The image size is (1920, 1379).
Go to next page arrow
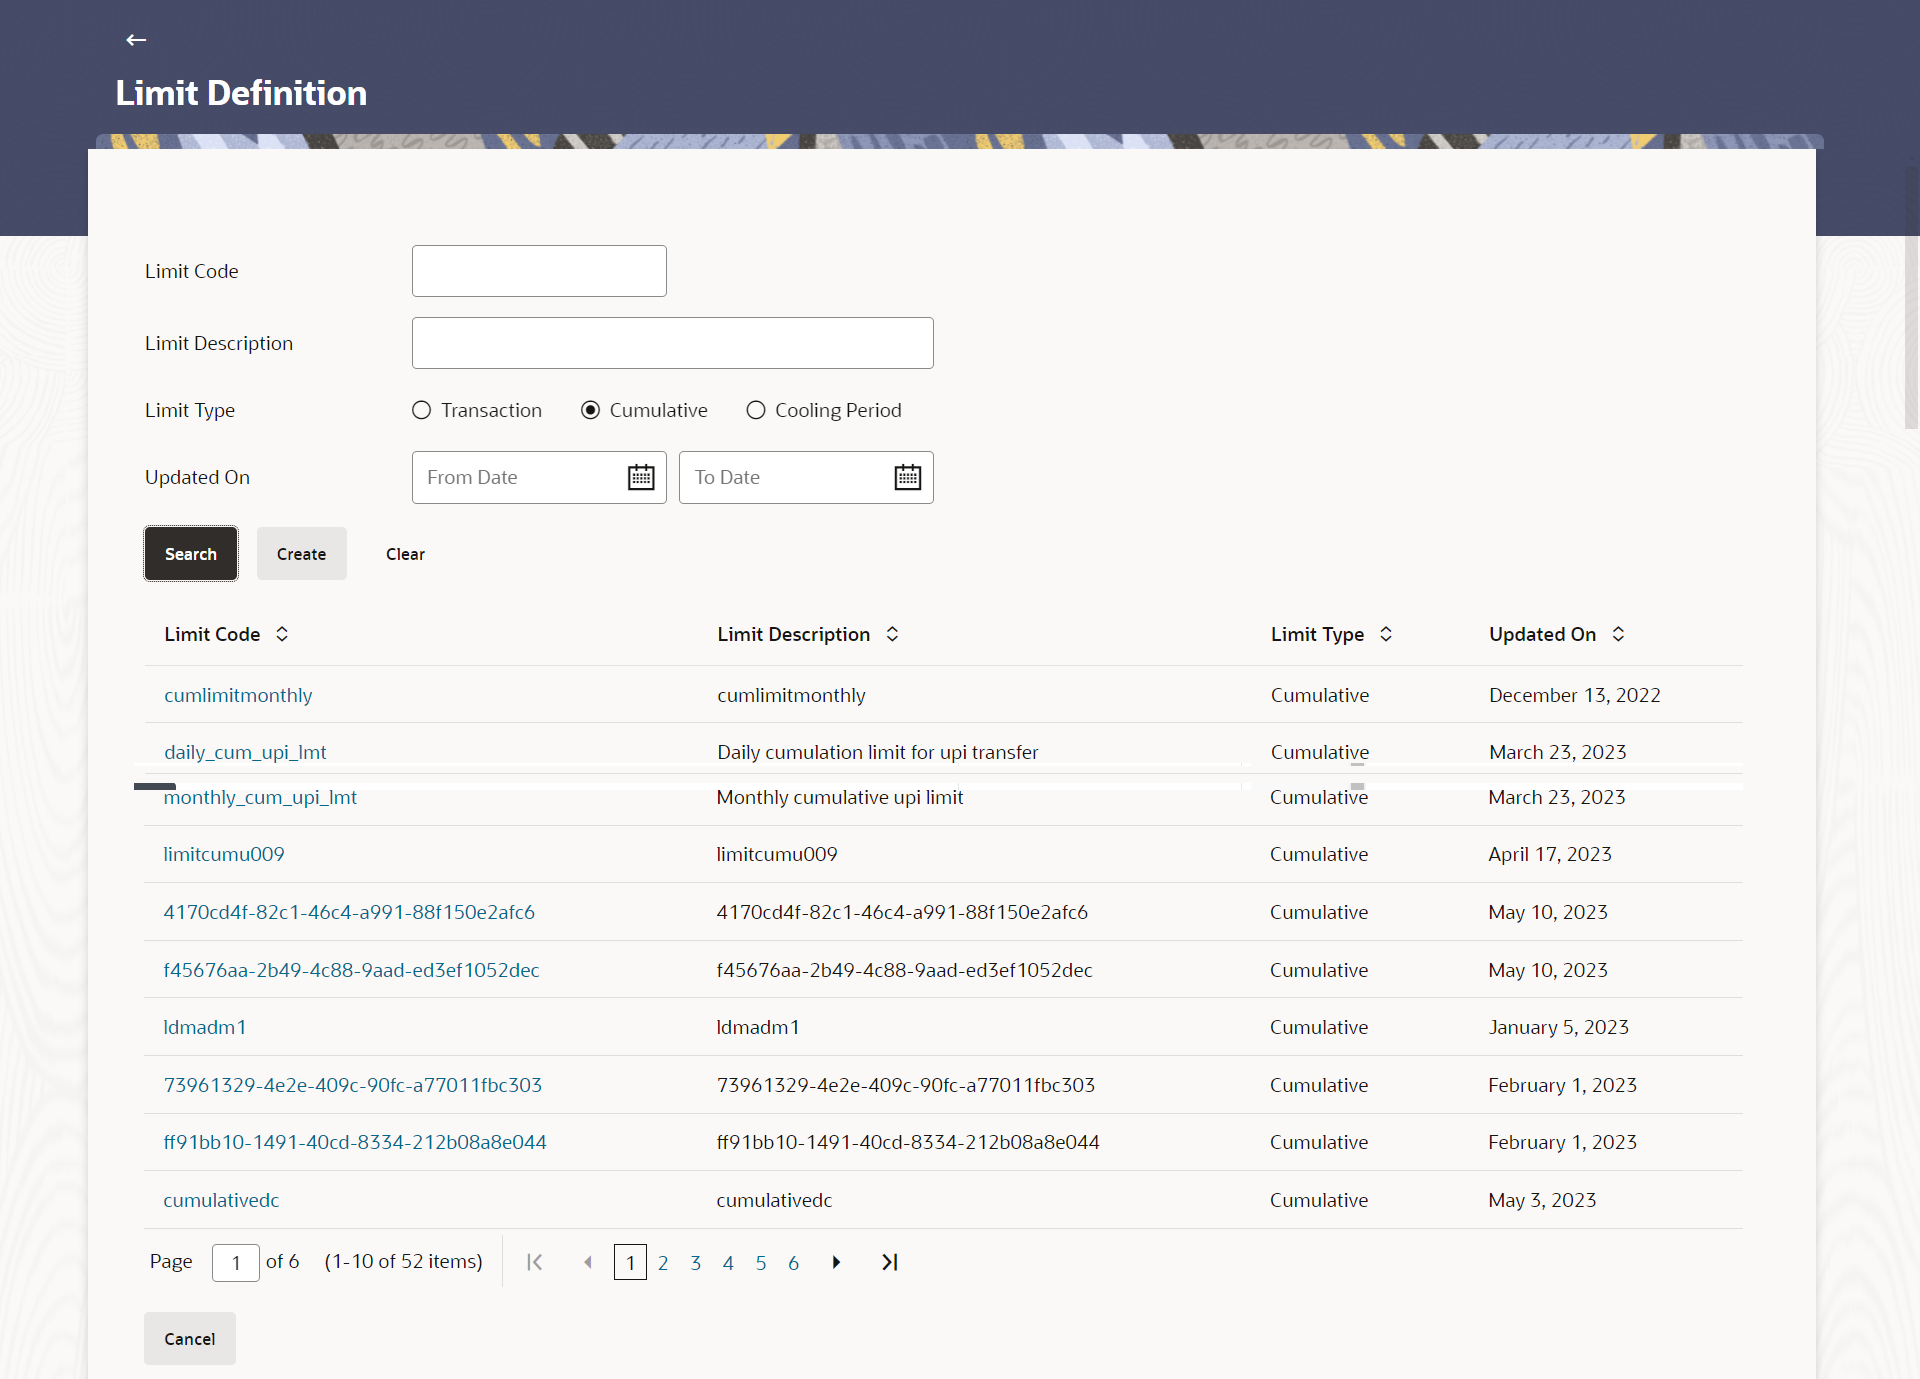coord(836,1262)
